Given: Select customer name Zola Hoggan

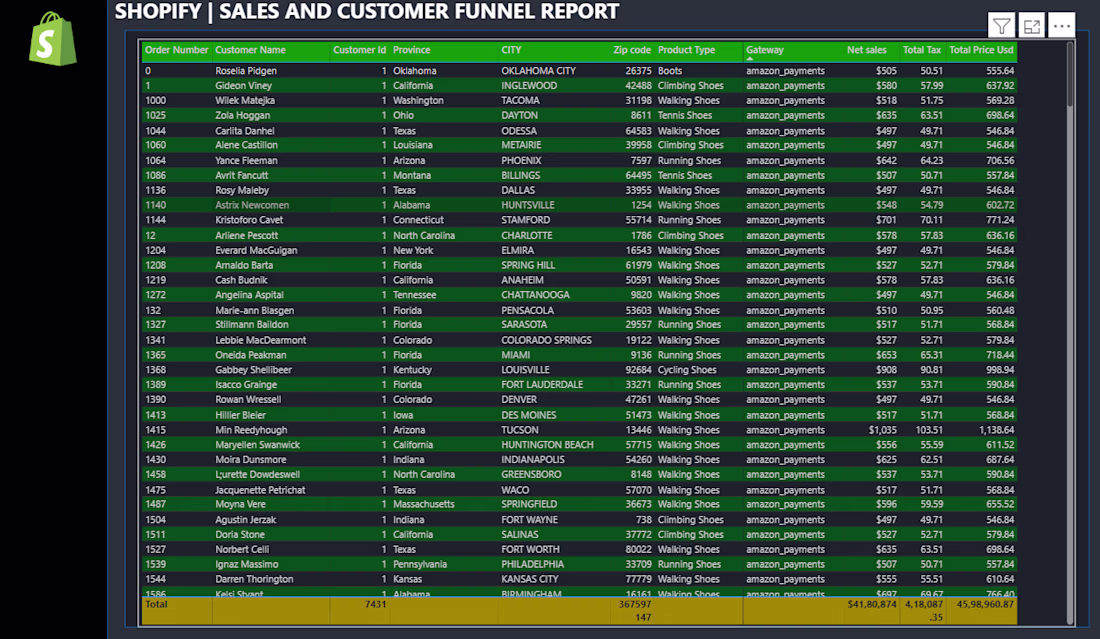Looking at the screenshot, I should (242, 115).
